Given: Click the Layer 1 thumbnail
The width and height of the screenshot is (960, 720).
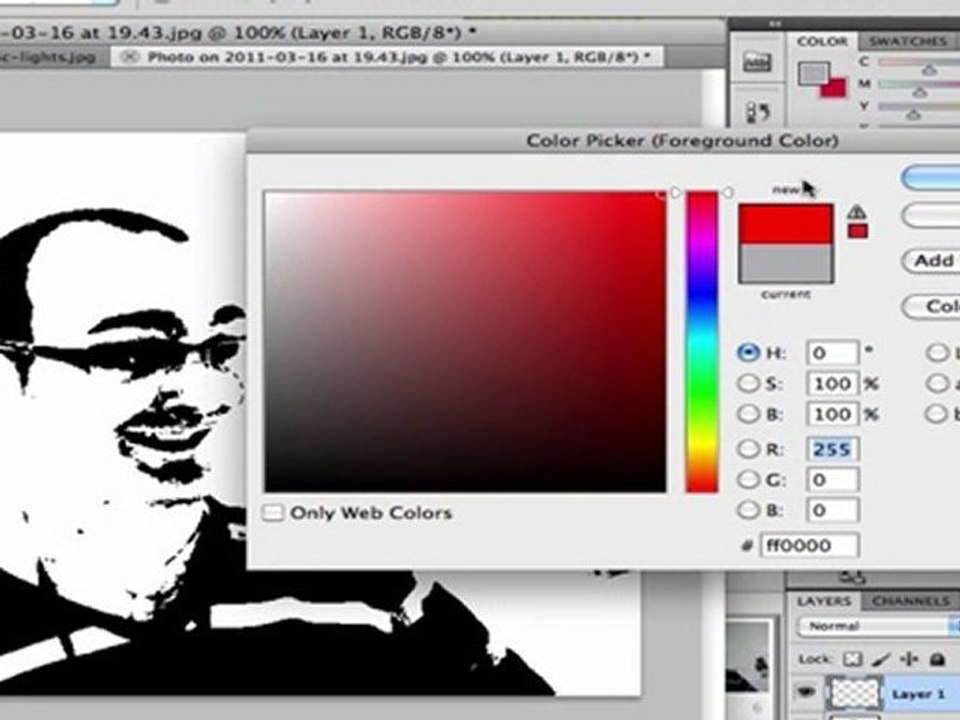Looking at the screenshot, I should pos(854,694).
